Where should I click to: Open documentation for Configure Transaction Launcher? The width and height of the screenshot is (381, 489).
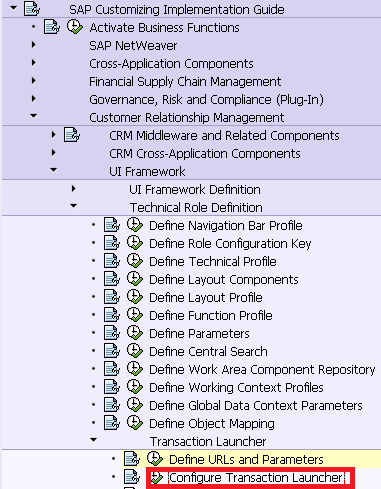132,477
